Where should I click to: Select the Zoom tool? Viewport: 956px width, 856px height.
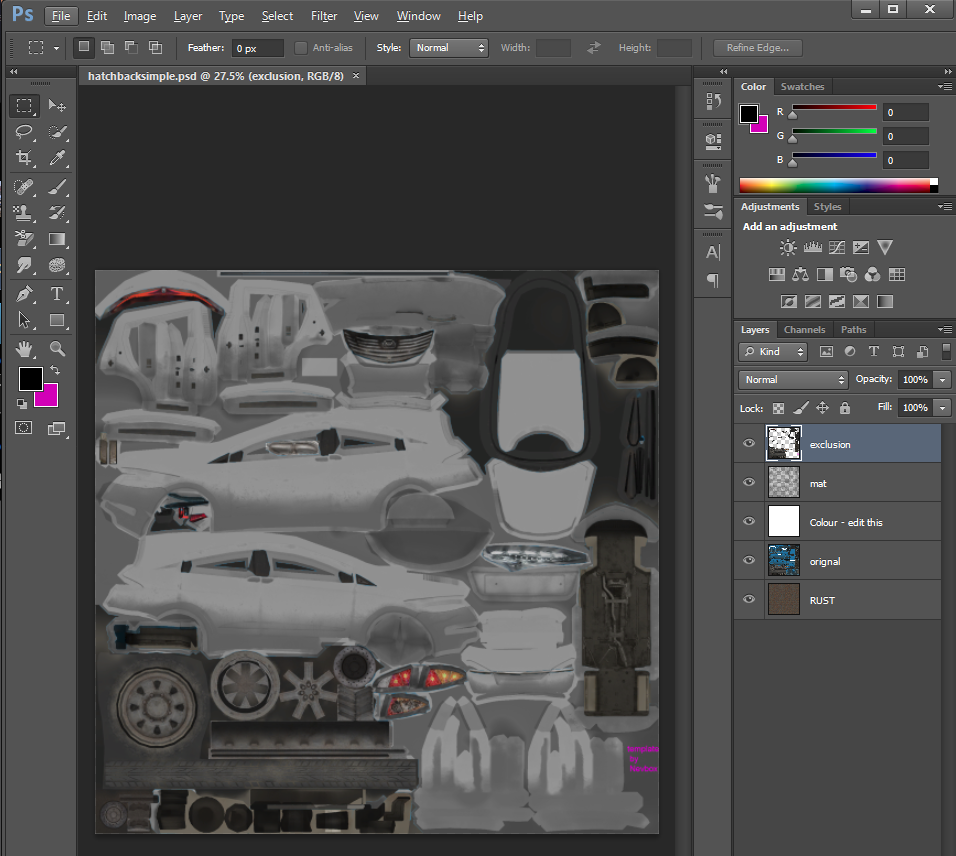(57, 348)
